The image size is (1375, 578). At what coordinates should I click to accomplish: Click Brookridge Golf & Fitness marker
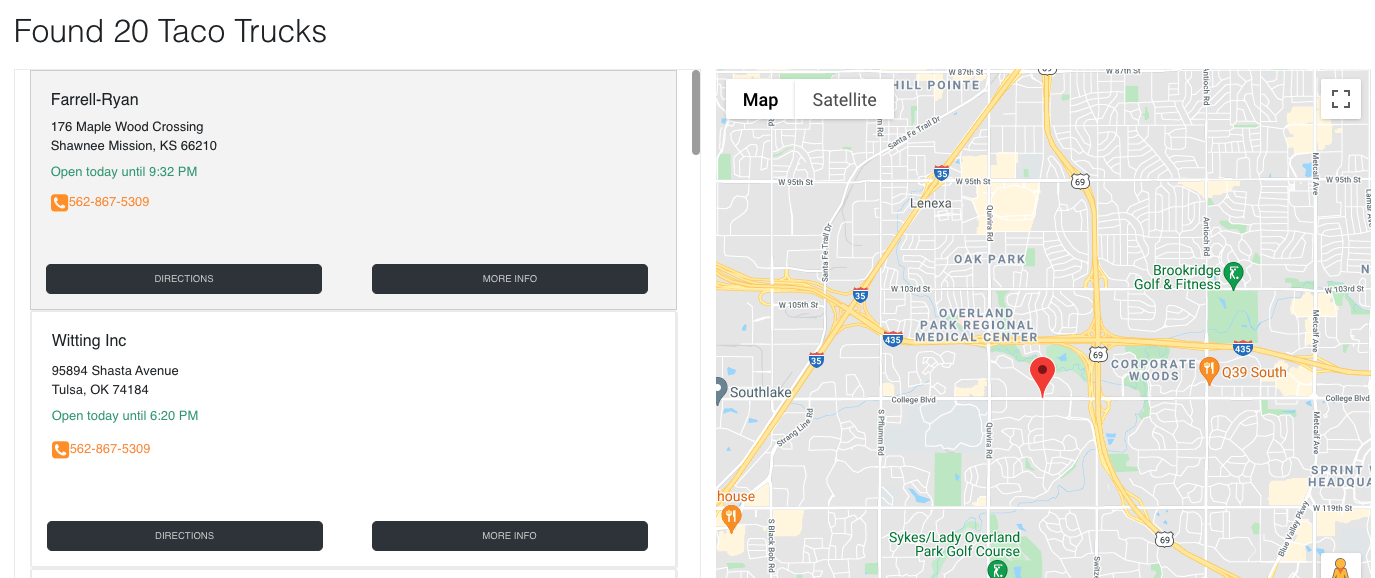(x=1234, y=274)
